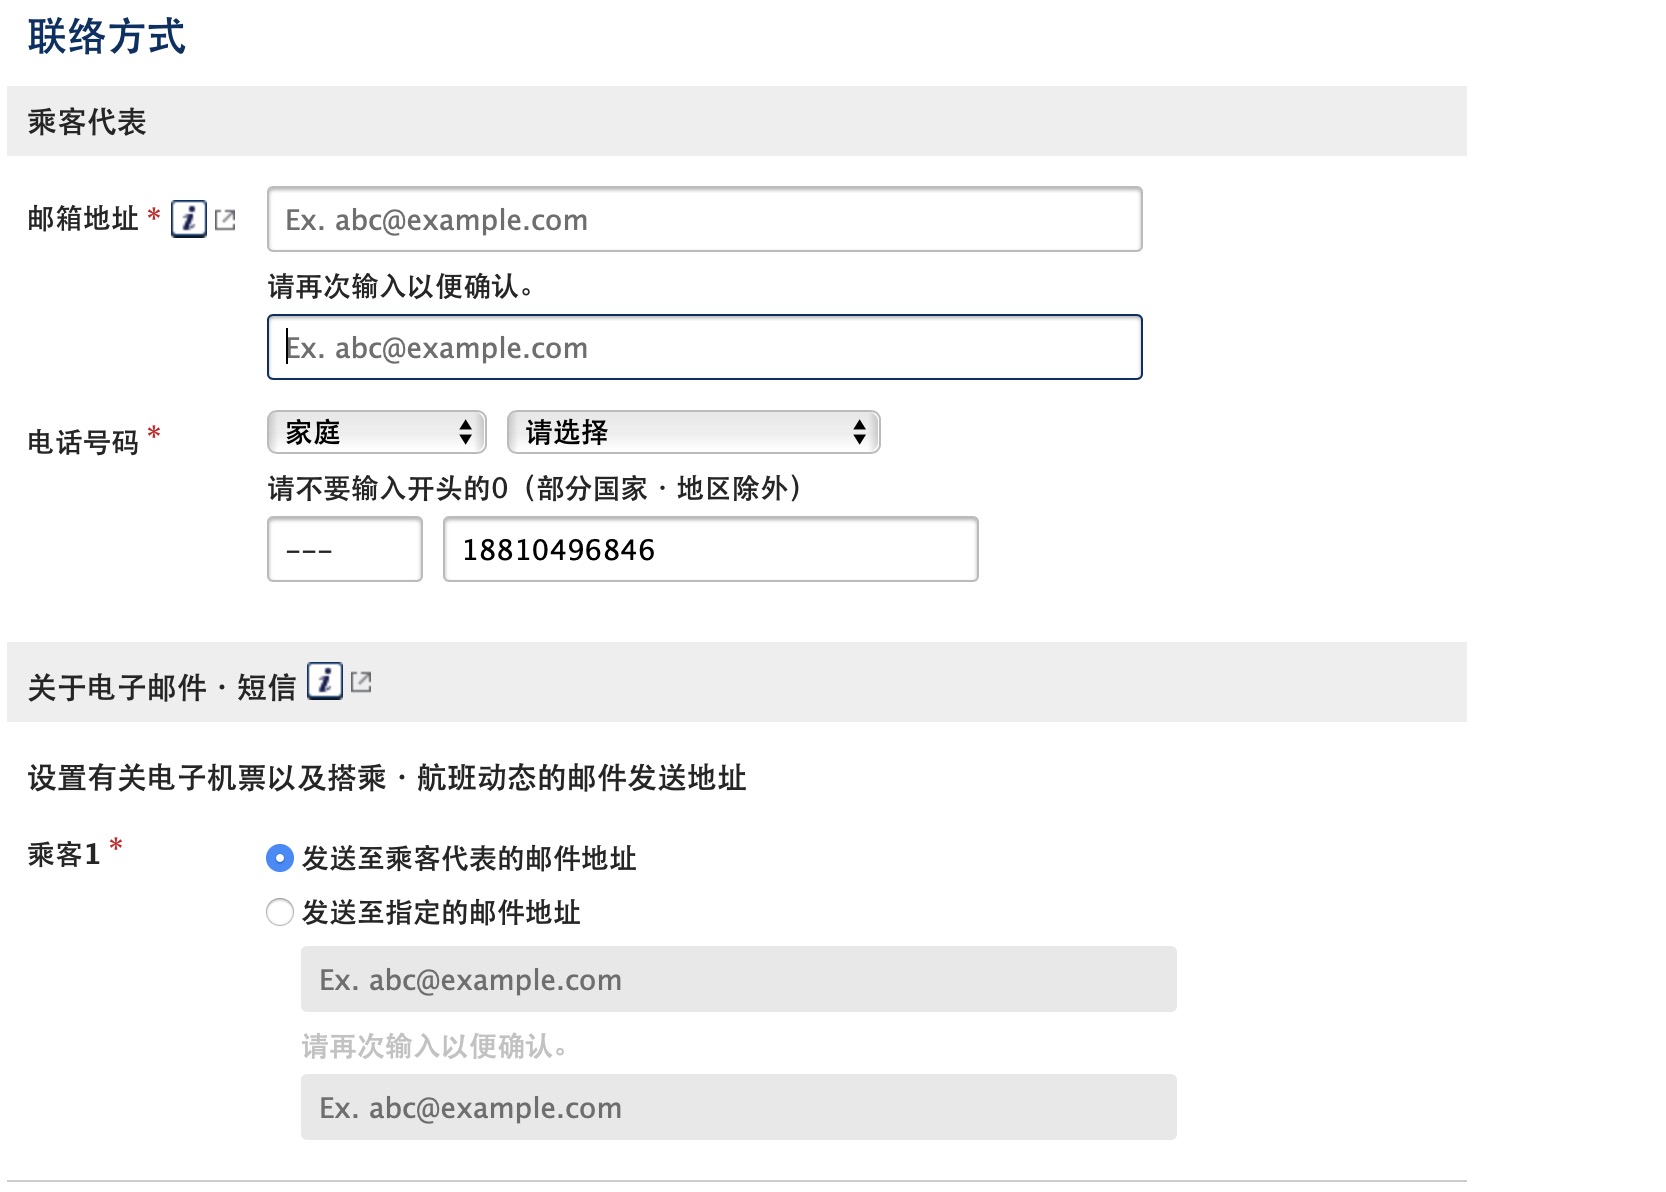Screen dimensions: 1666x1192
Task: Click 设置有关电子机票以及搭乘·航班动态的邮件发送地址 text
Action: 387,778
